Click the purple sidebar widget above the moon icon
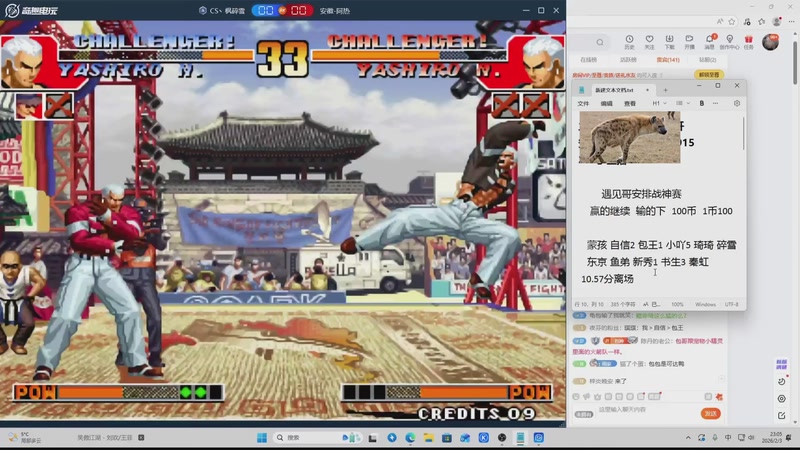This screenshot has width=800, height=450. coord(781,364)
